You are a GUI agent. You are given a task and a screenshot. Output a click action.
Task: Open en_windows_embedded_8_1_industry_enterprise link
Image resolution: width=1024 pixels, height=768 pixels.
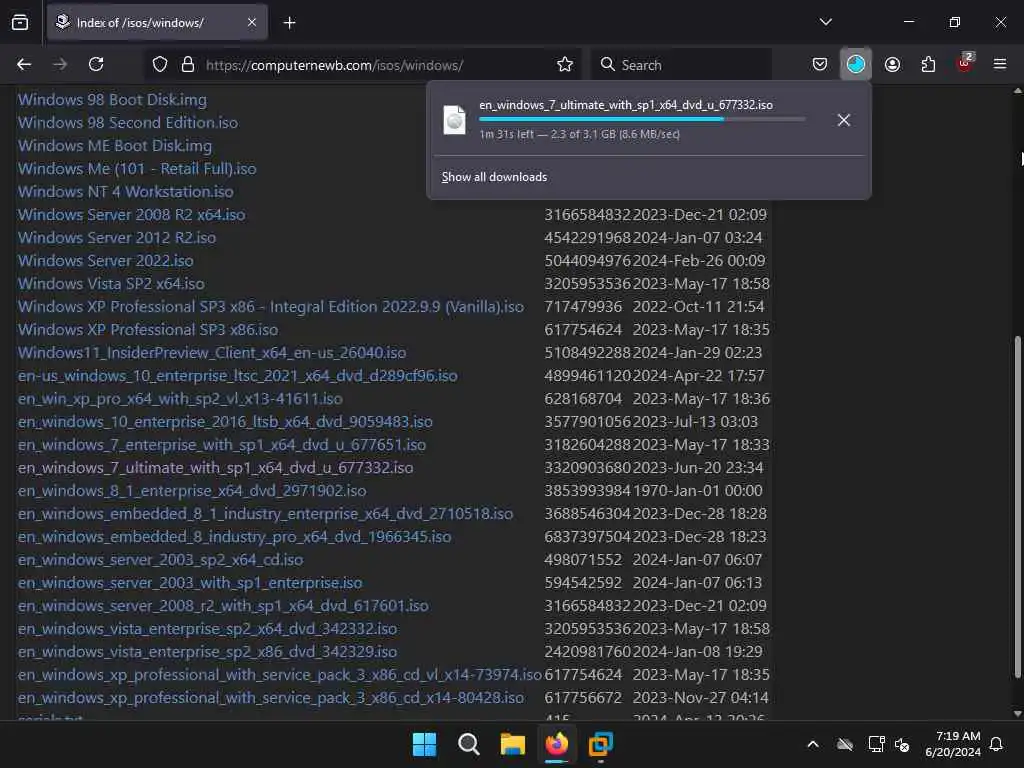(265, 513)
